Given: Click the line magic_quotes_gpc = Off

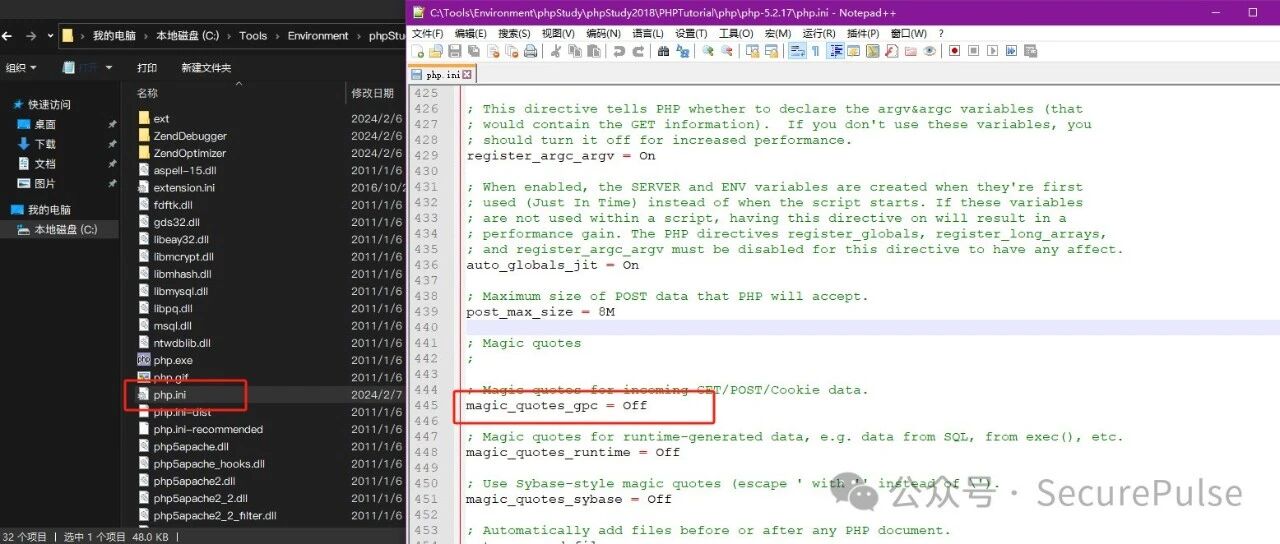Looking at the screenshot, I should coord(556,406).
